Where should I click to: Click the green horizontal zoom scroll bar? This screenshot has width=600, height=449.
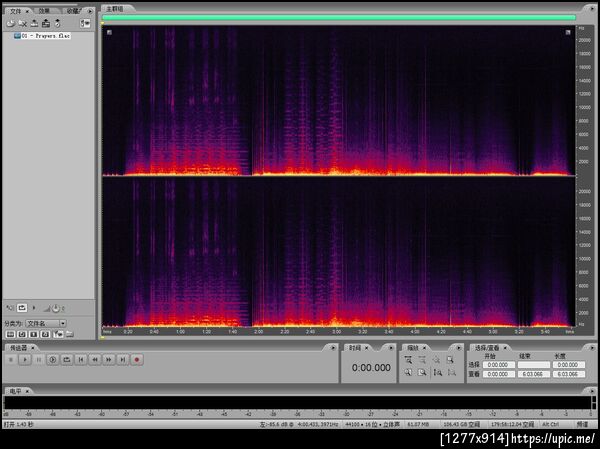[339, 18]
